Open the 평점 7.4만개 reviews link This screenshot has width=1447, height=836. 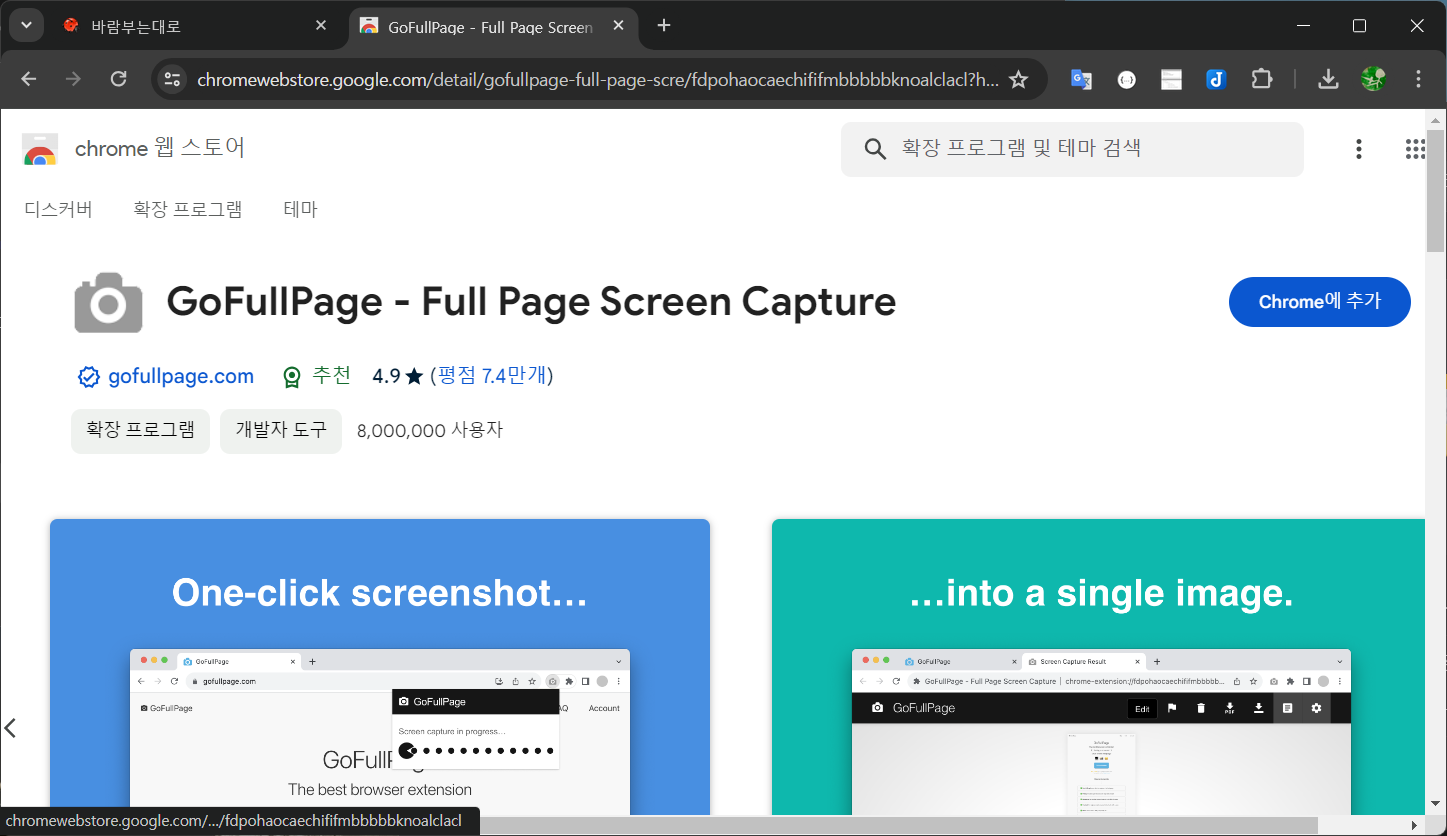pyautogui.click(x=492, y=376)
